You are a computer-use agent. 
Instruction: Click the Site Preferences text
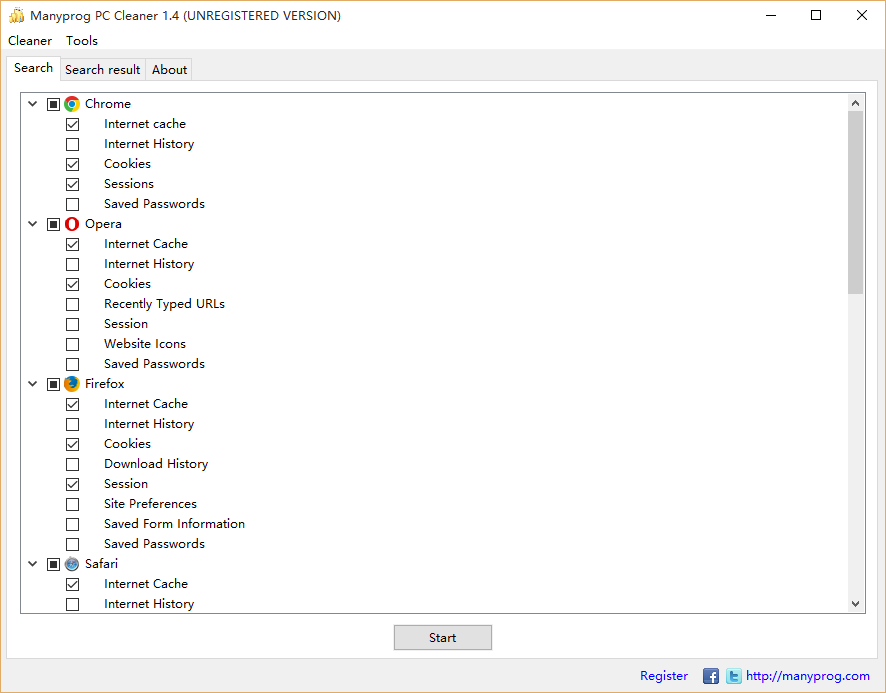coord(151,504)
